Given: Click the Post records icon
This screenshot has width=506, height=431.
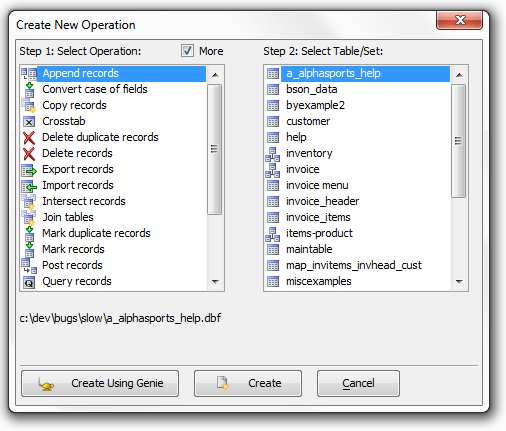Looking at the screenshot, I should pyautogui.click(x=29, y=266).
